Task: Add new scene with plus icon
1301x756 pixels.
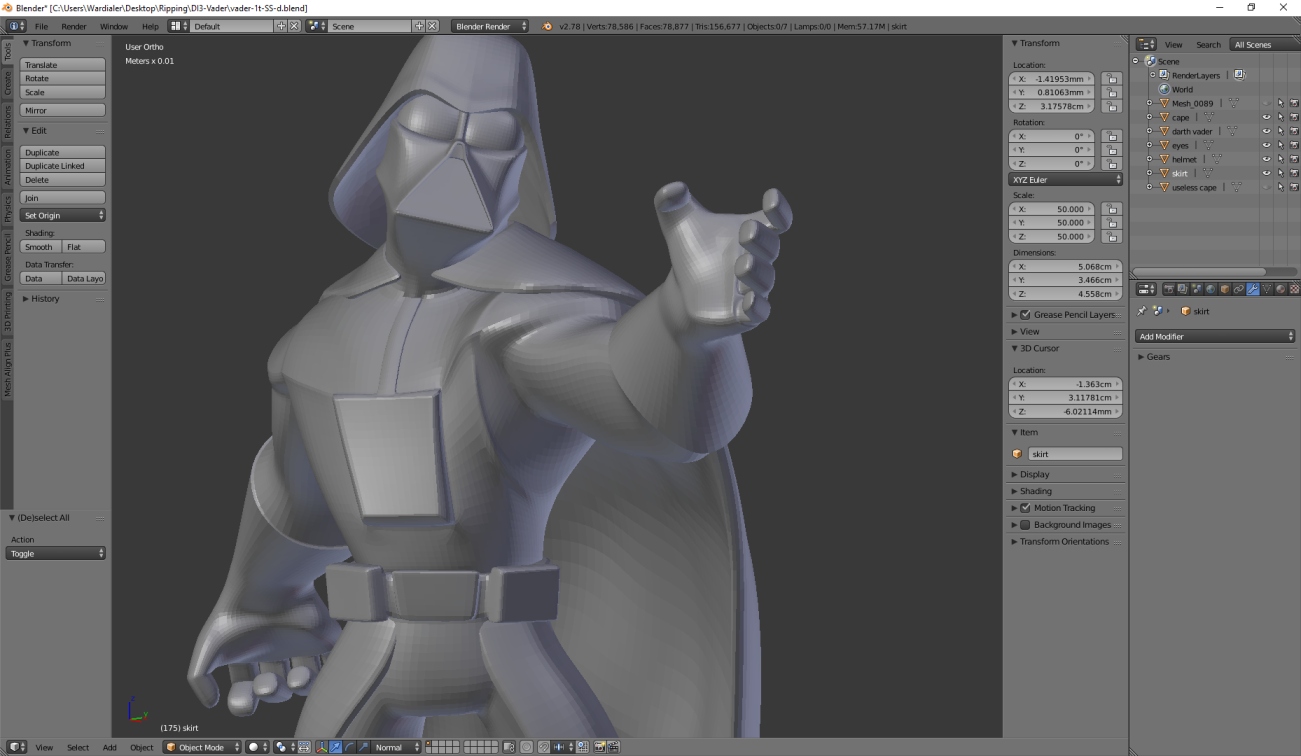Action: pos(419,26)
